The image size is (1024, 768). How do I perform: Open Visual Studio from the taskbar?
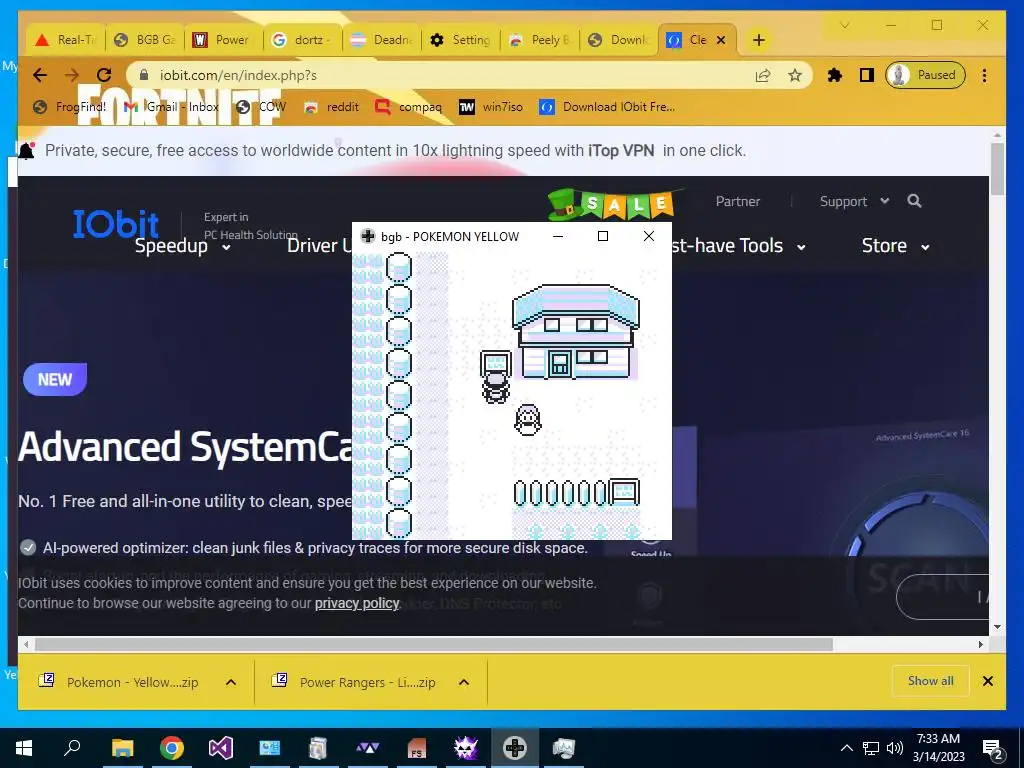coord(221,748)
